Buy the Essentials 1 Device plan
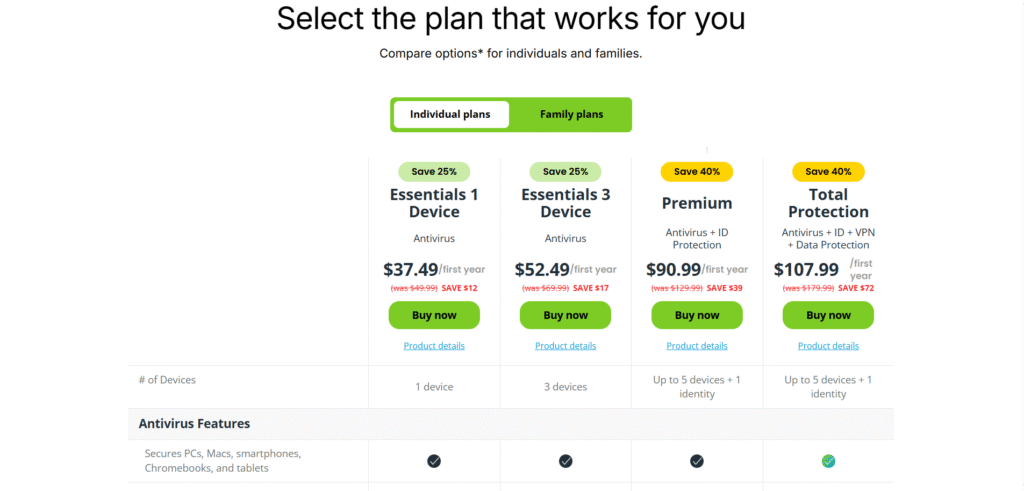The image size is (1024, 491). 434,315
